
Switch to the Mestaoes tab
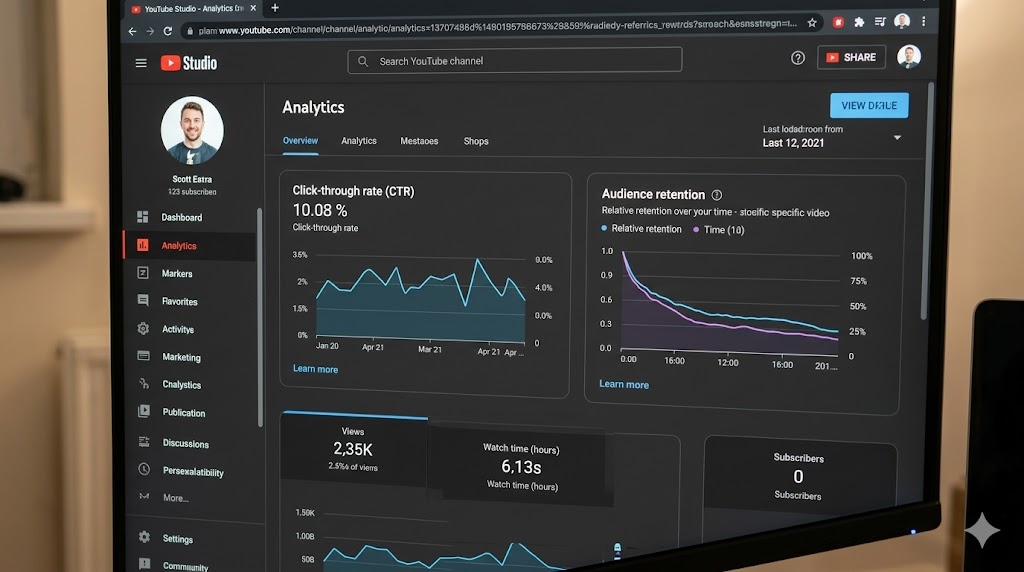[x=419, y=141]
